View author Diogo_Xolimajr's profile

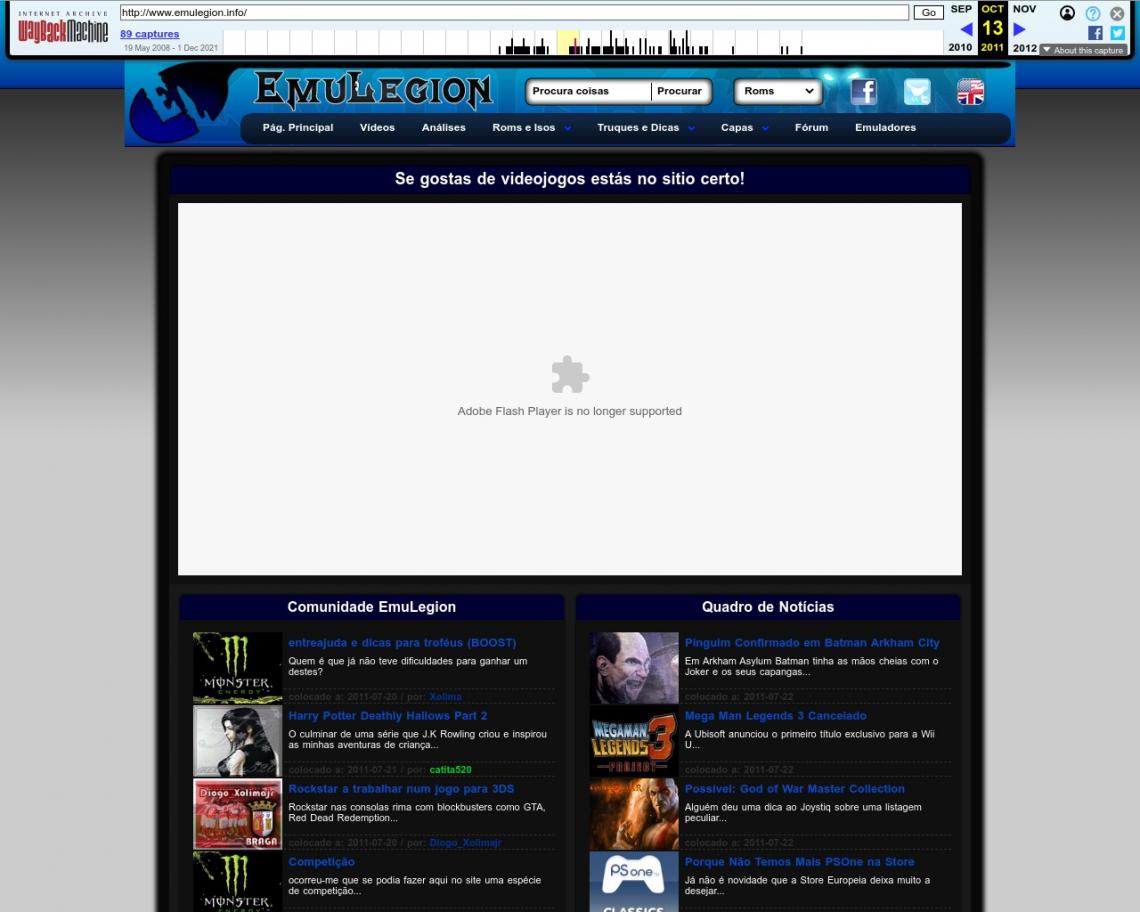pyautogui.click(x=465, y=843)
